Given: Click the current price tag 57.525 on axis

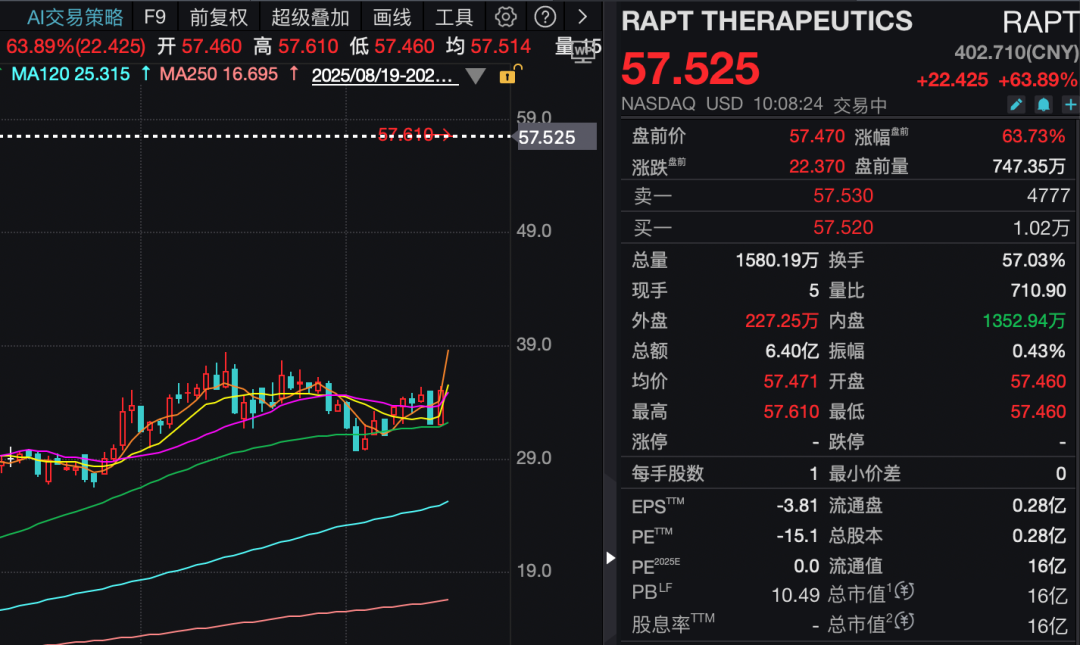Looking at the screenshot, I should [555, 137].
